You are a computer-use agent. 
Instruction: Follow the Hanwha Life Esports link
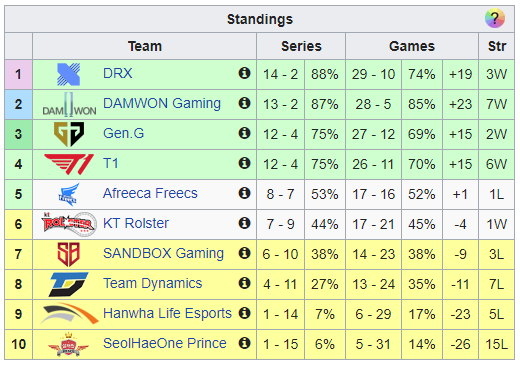coord(167,314)
